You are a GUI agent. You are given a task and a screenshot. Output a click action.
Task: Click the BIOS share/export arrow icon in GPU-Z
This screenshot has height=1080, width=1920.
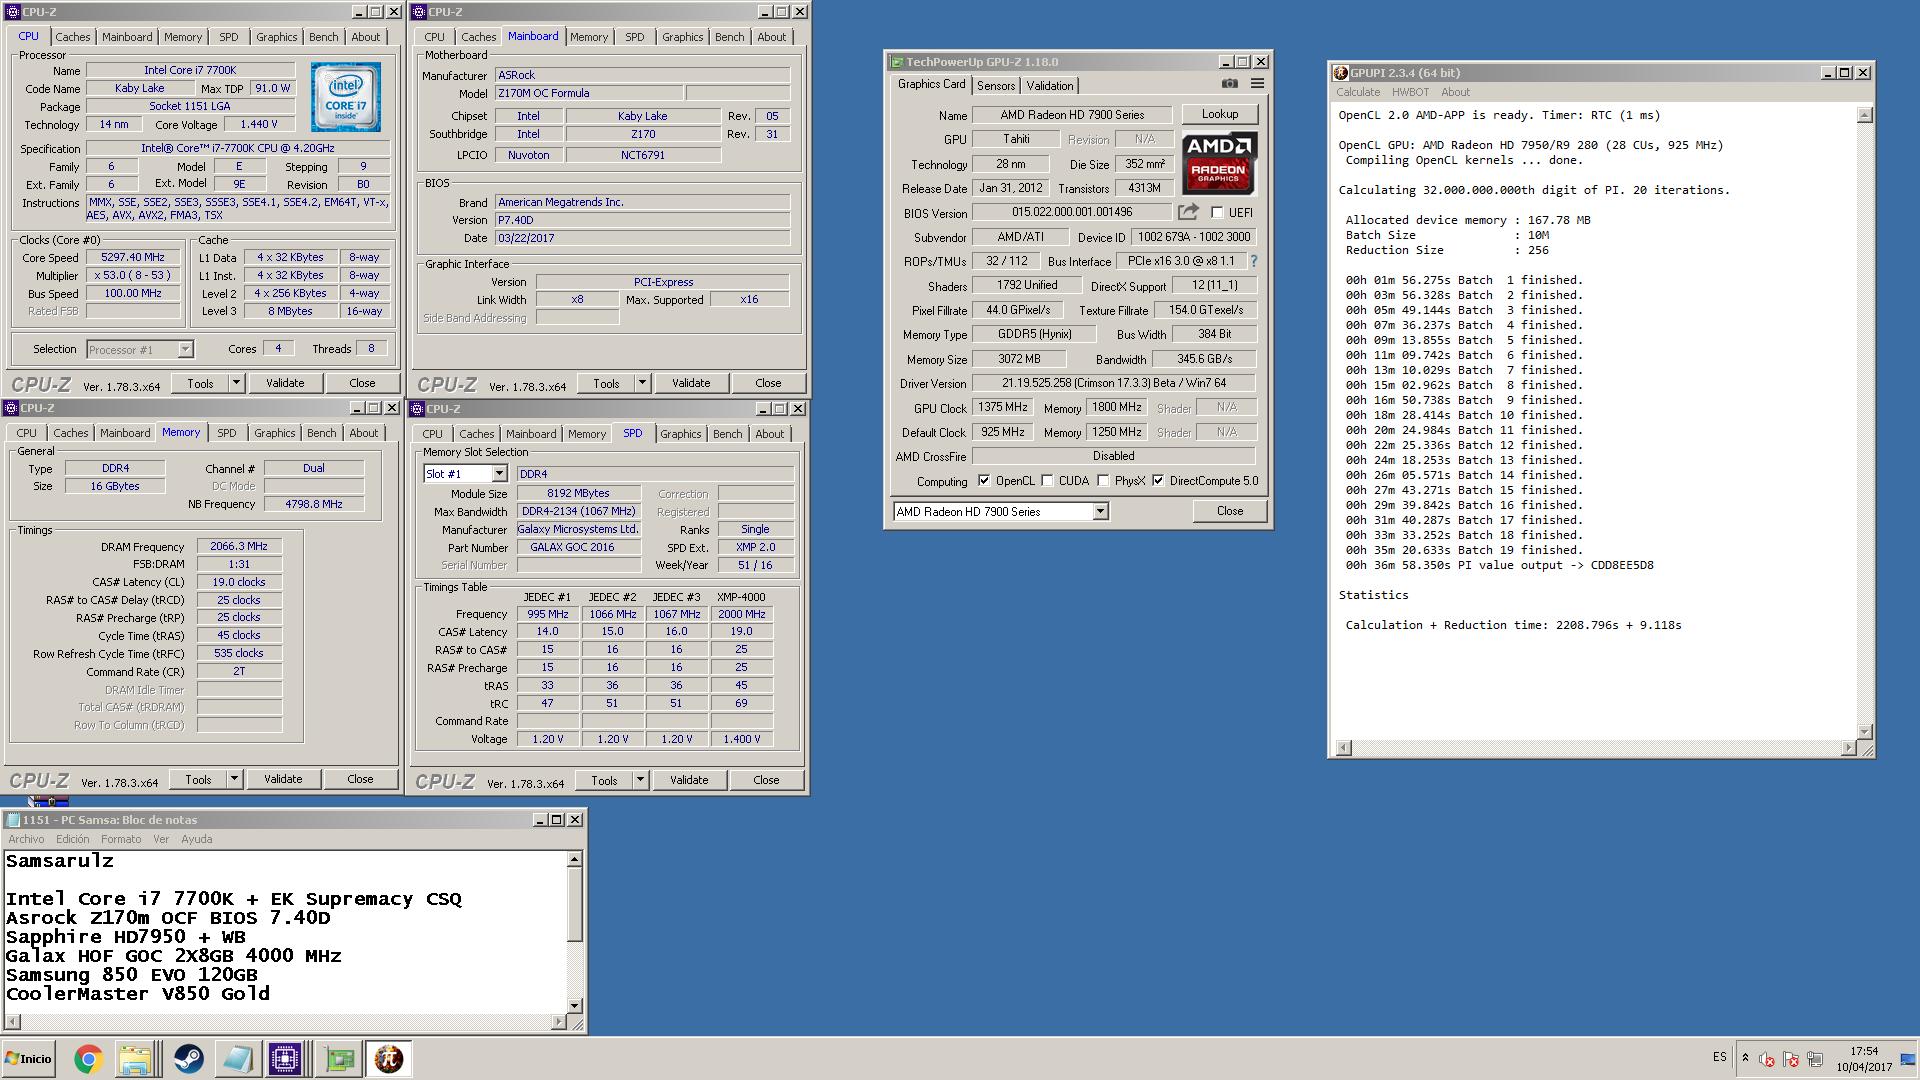[x=1188, y=212]
